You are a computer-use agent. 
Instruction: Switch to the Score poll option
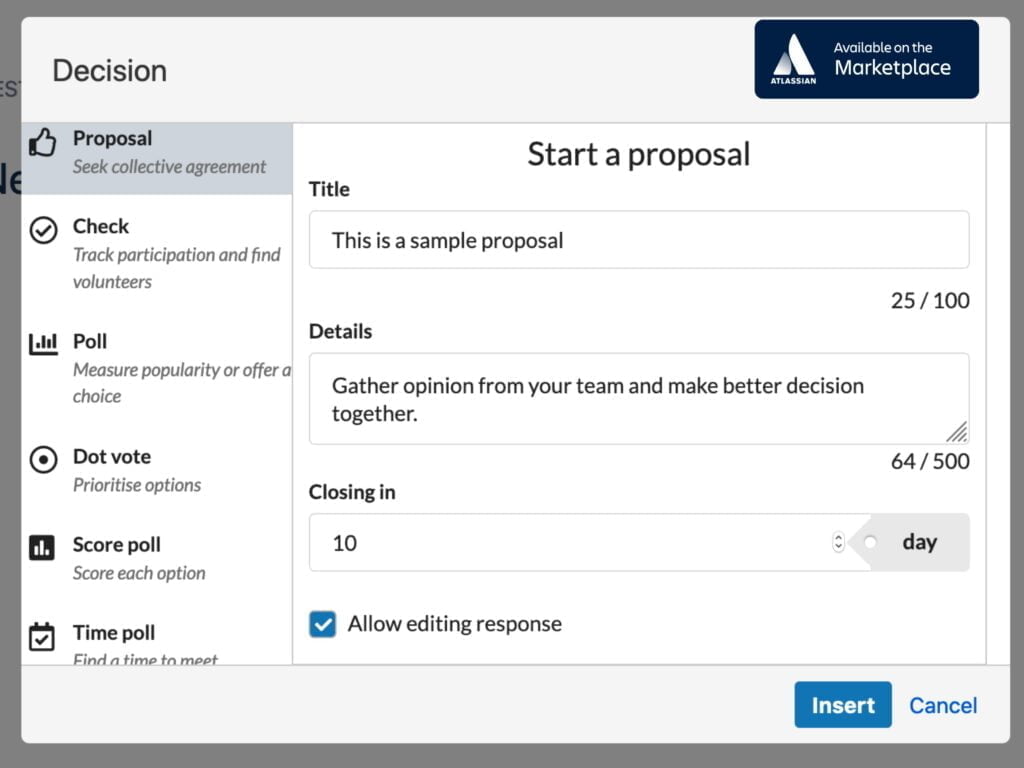pos(116,545)
